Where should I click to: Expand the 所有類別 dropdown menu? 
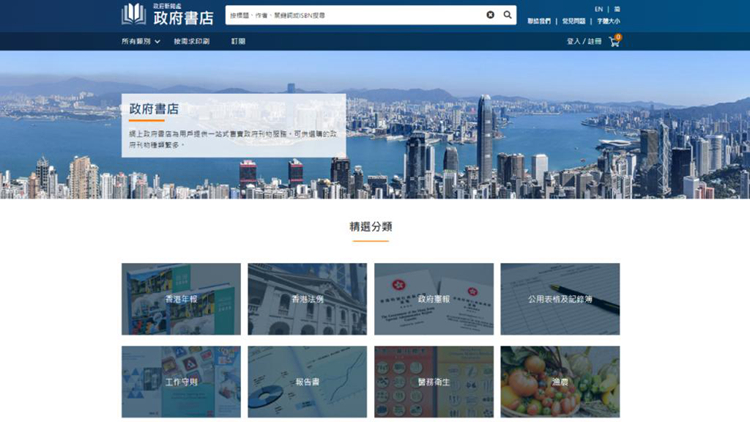[x=141, y=42]
